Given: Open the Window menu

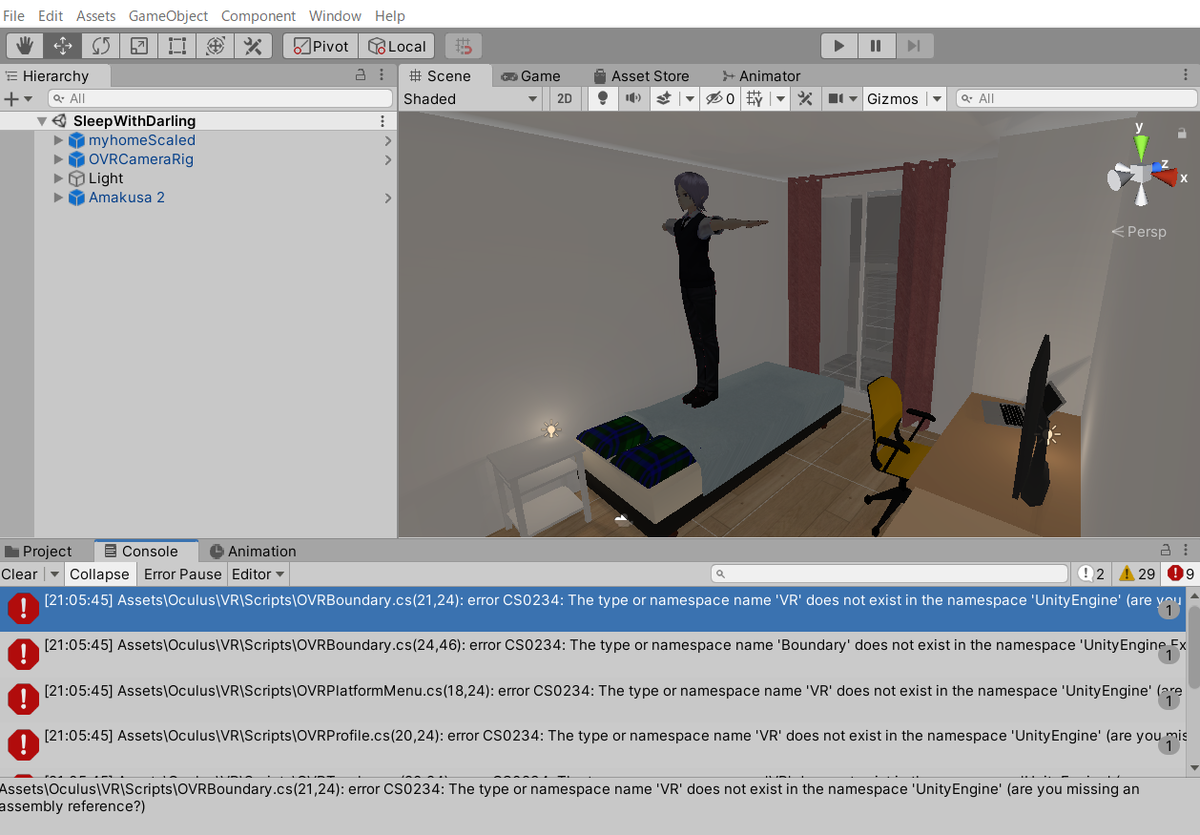Looking at the screenshot, I should coord(335,16).
